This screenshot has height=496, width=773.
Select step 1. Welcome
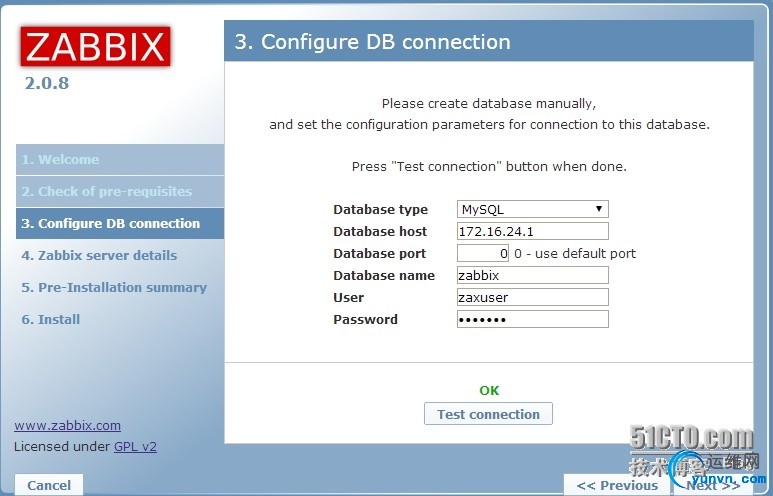pyautogui.click(x=120, y=160)
